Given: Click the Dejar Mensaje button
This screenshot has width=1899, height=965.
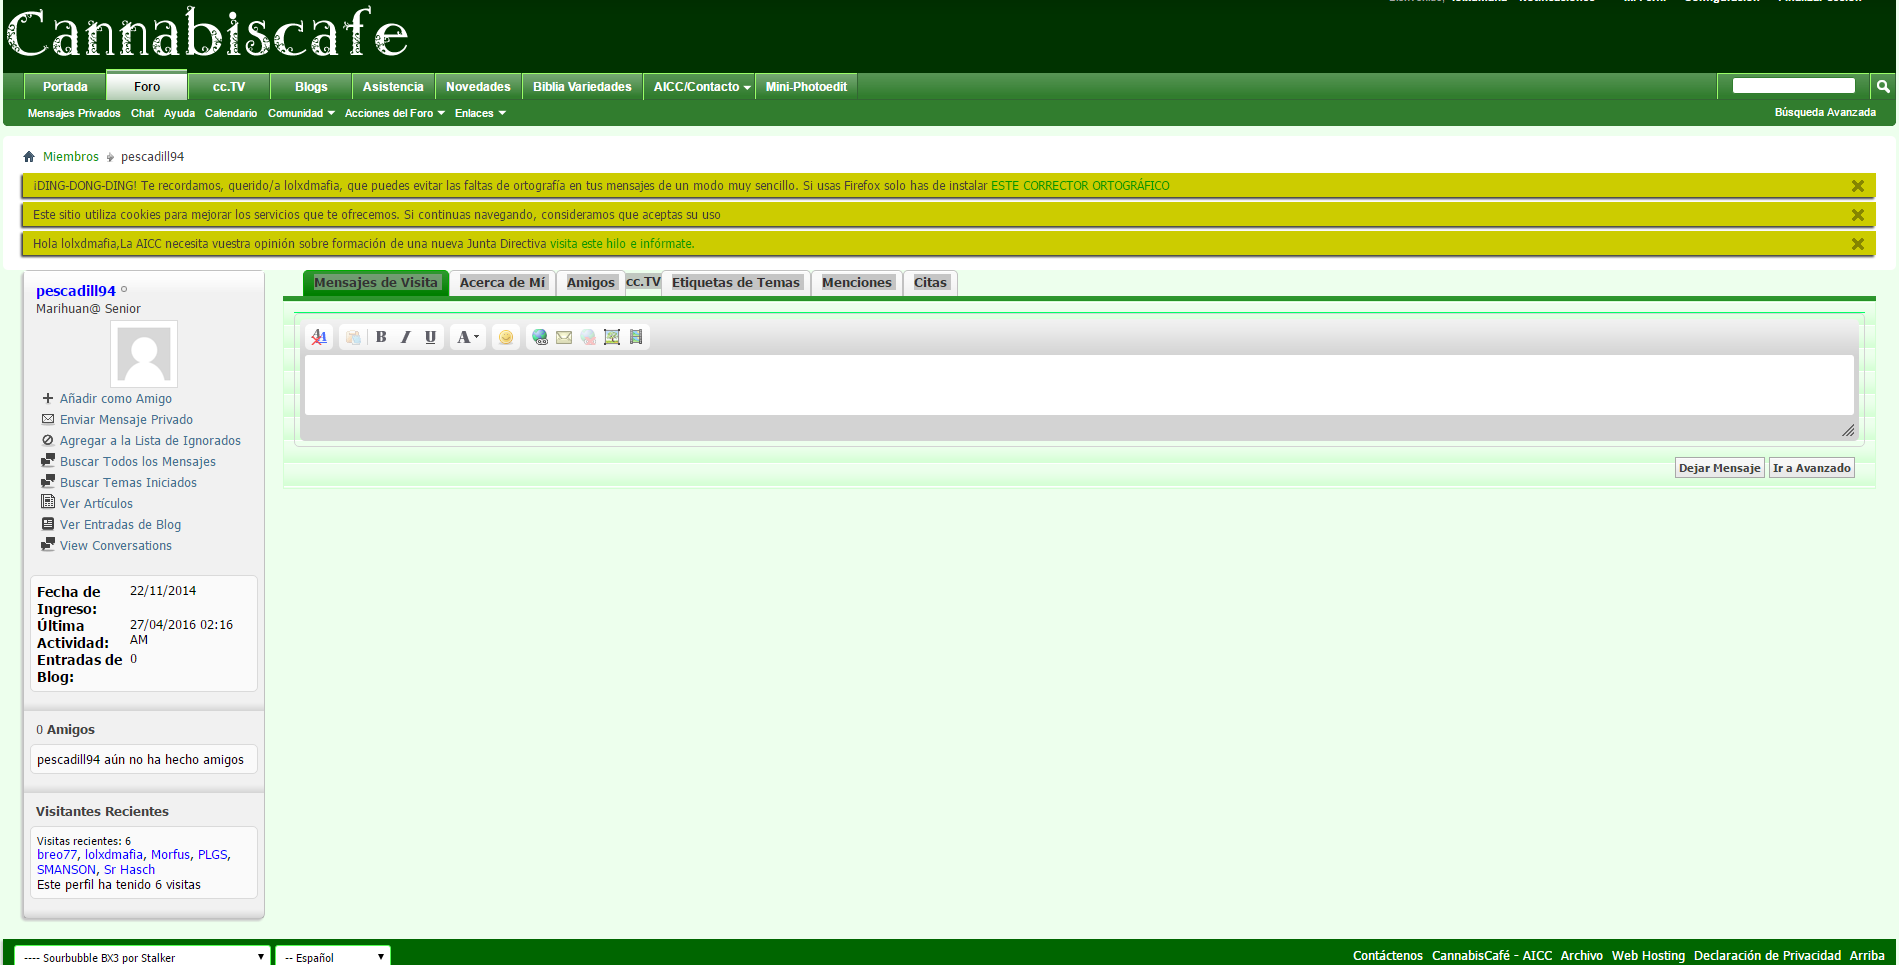Looking at the screenshot, I should [1719, 468].
